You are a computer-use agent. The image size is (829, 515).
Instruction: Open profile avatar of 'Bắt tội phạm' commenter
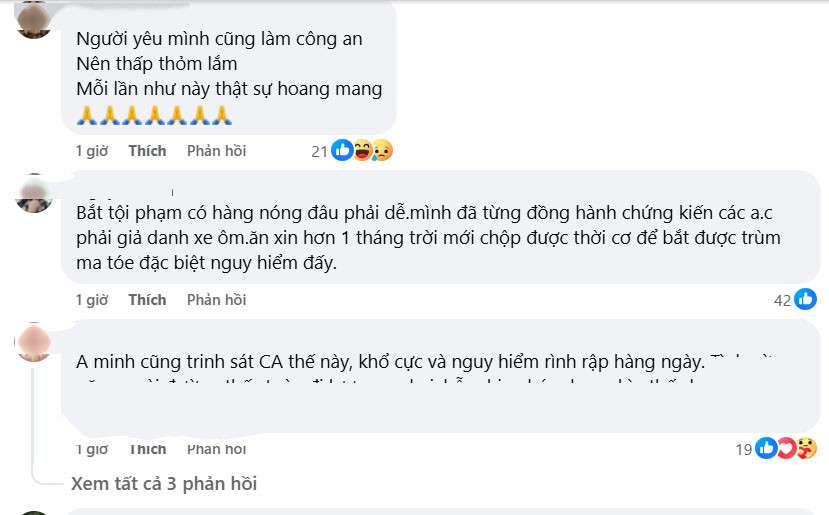tap(35, 193)
